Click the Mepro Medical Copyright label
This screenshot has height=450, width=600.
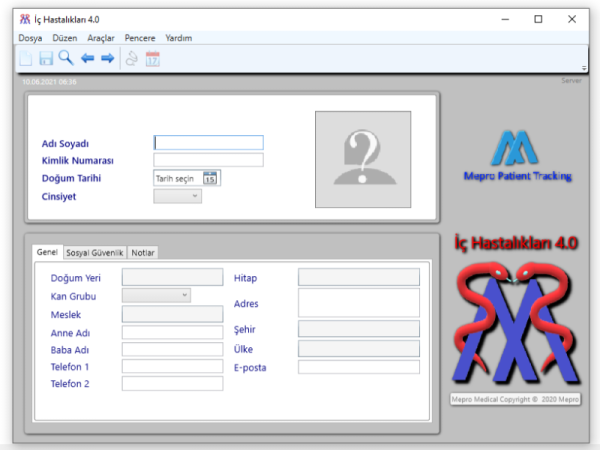click(x=515, y=399)
